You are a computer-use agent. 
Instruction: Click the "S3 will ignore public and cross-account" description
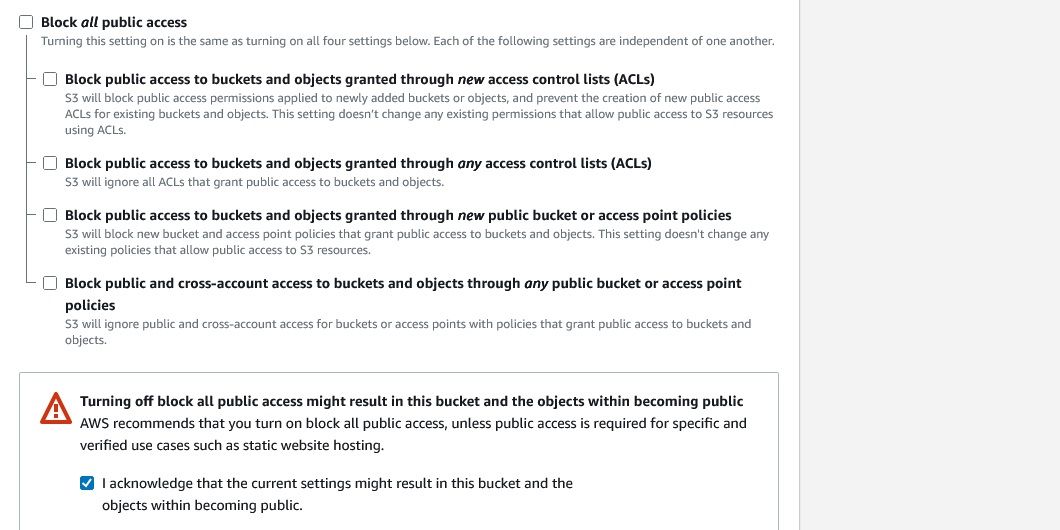pyautogui.click(x=408, y=324)
